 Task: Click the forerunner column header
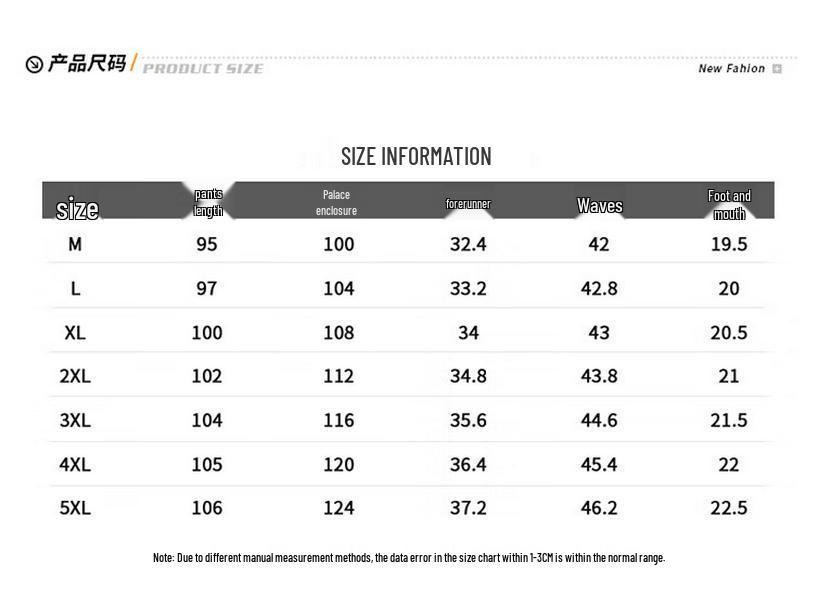coord(468,204)
